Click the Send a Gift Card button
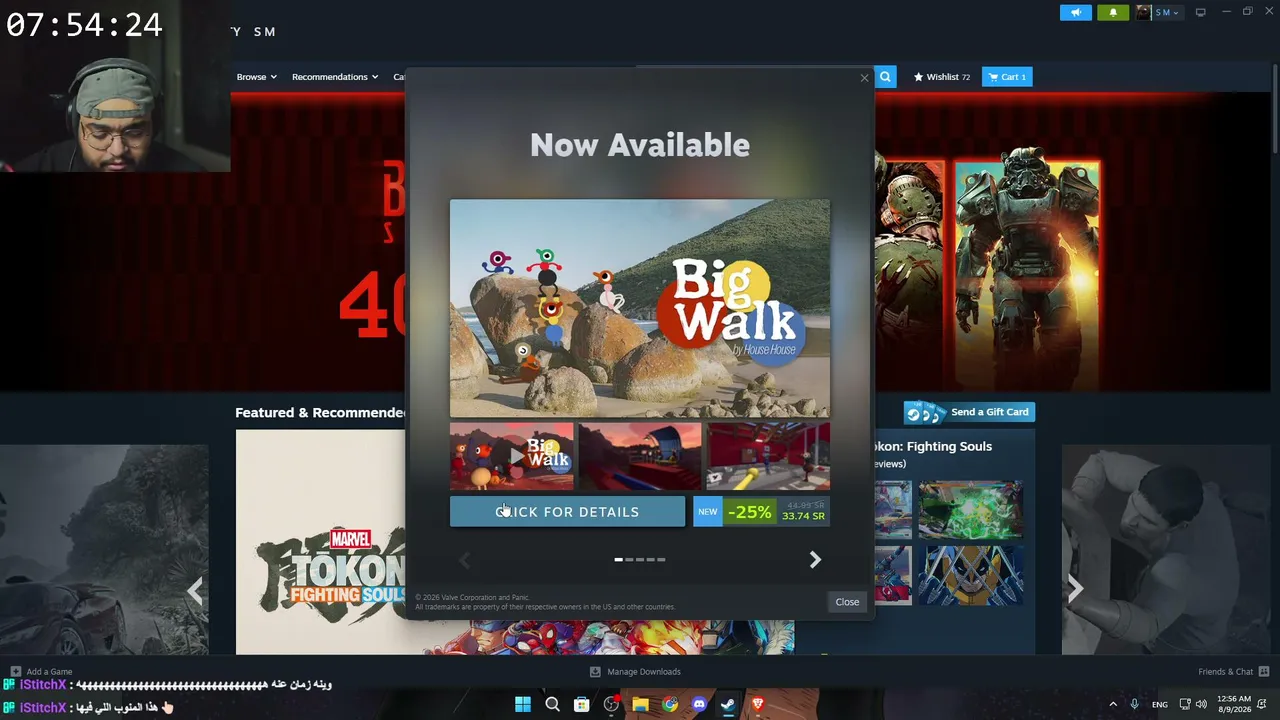Screen dimensions: 1280x720 (969, 412)
